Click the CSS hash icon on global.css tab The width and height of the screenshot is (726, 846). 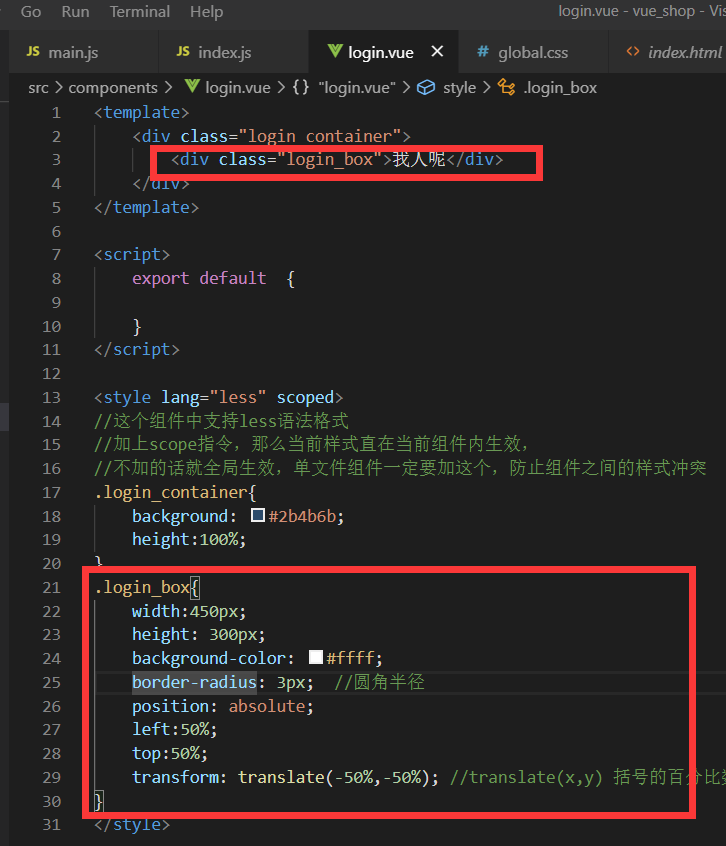[483, 51]
